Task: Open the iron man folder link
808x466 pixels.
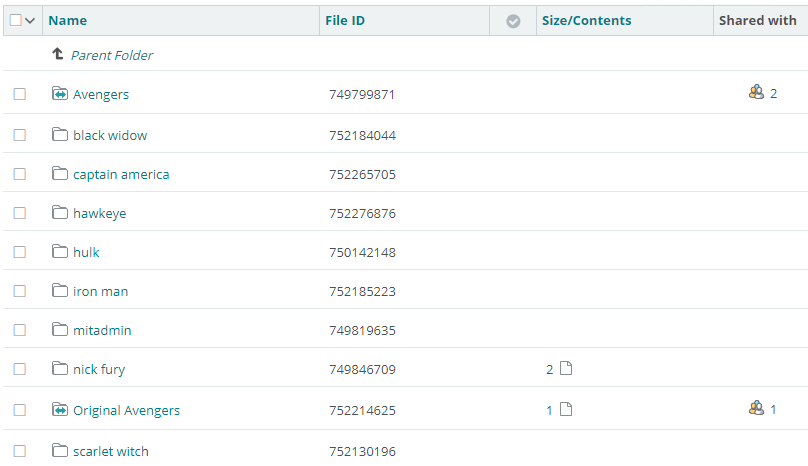Action: click(100, 291)
